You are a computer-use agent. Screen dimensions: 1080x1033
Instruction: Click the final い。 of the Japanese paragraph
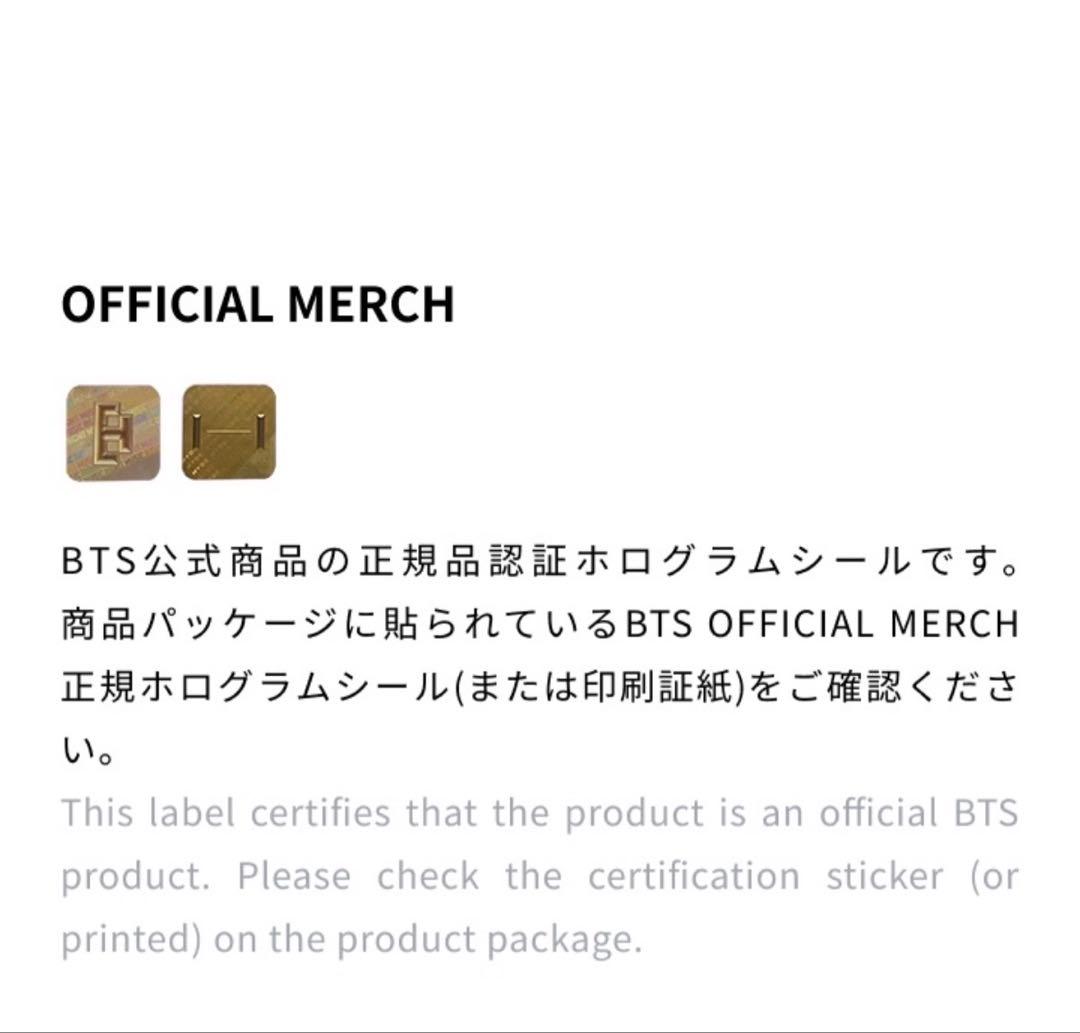89,751
